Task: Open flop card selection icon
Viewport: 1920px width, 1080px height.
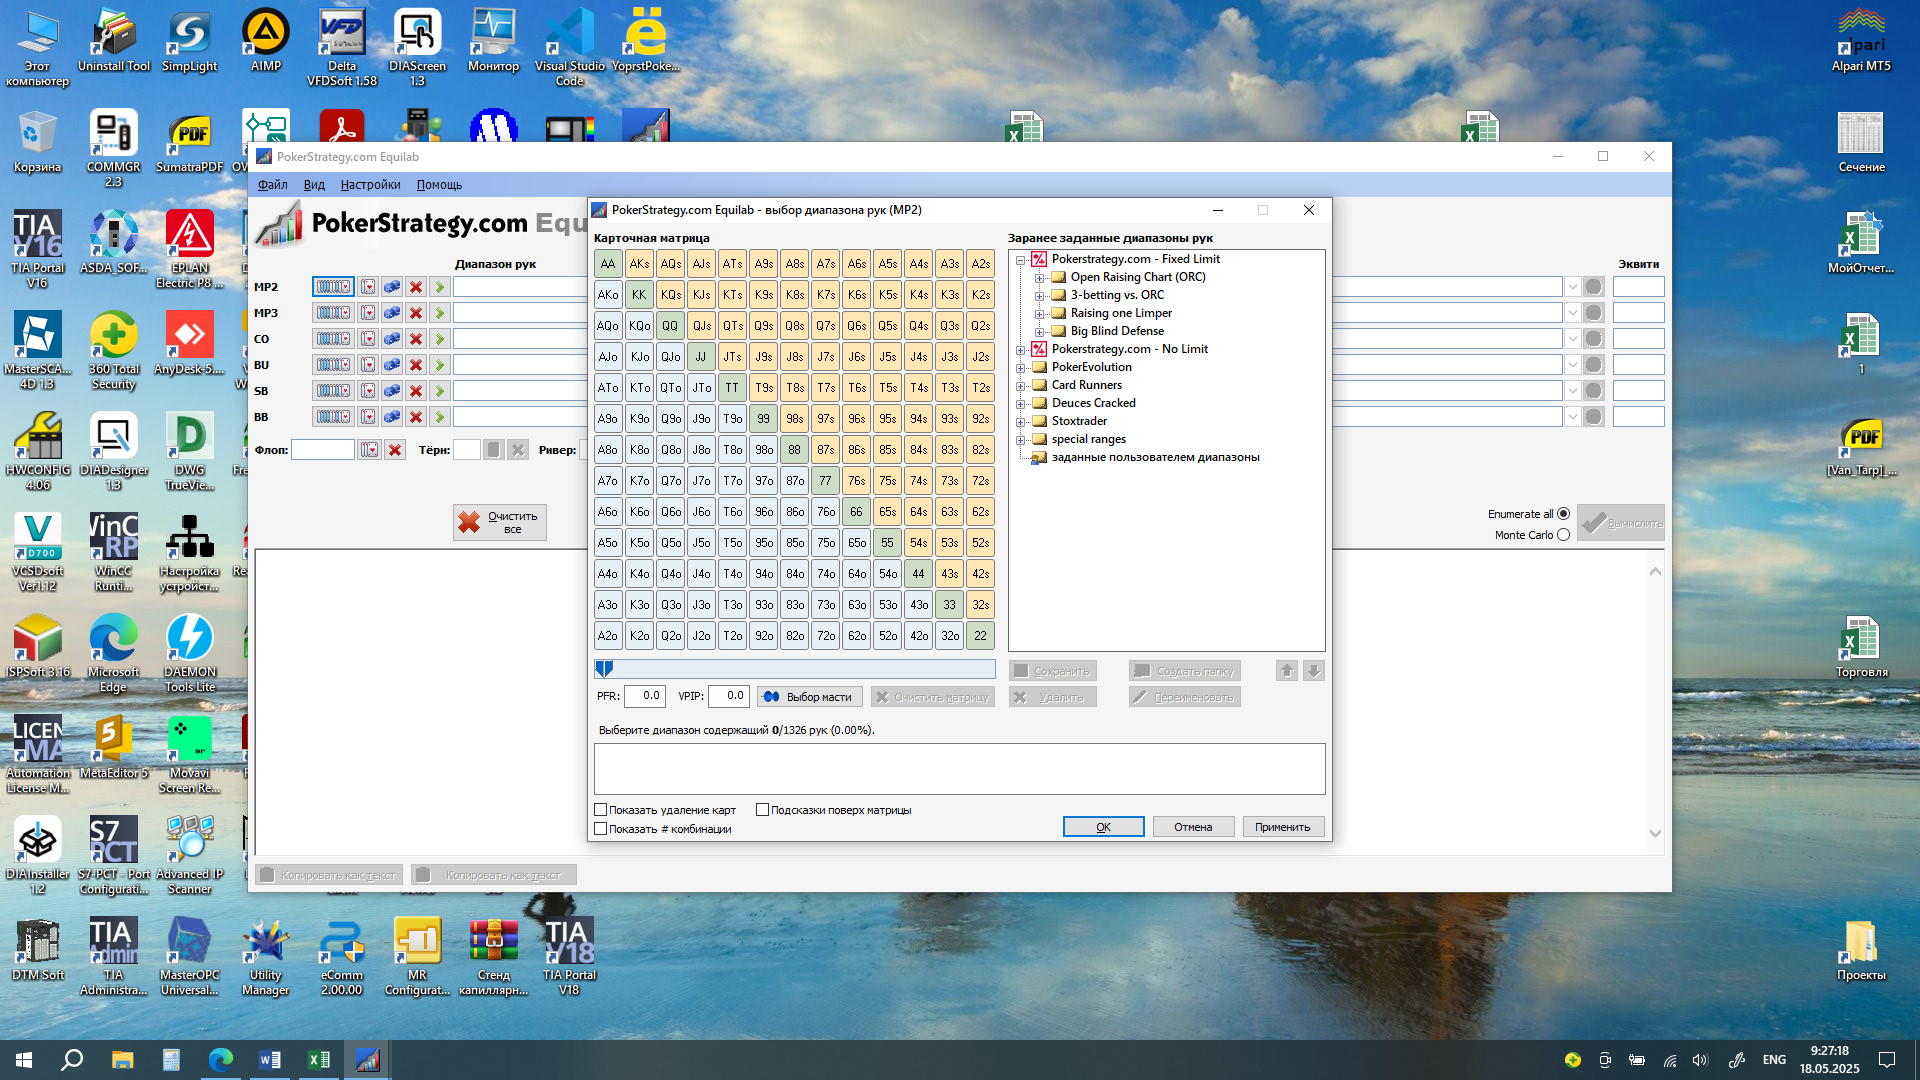Action: (x=370, y=450)
